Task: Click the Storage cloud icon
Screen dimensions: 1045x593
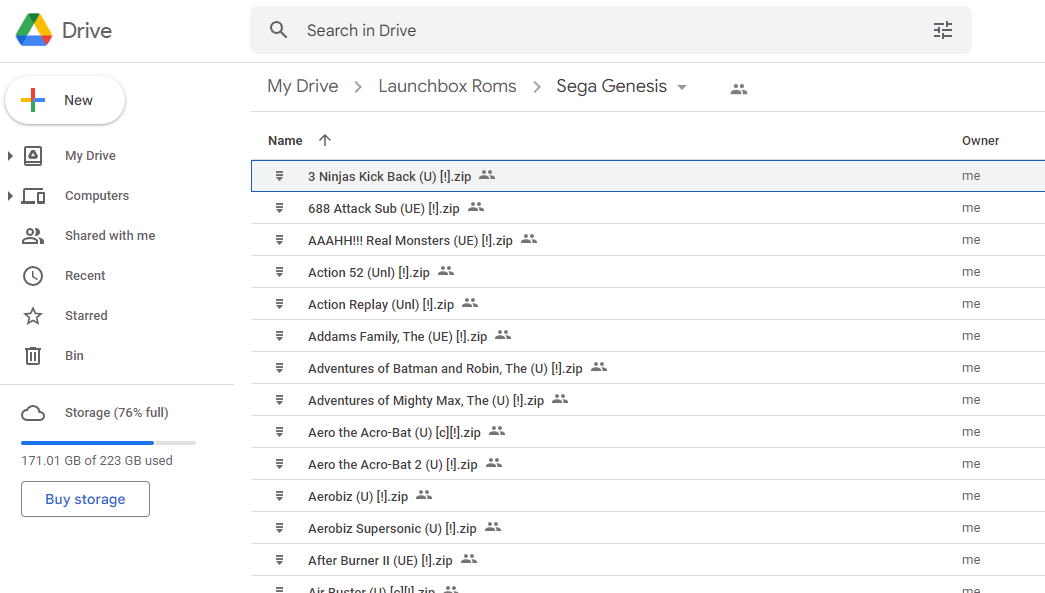Action: click(33, 413)
